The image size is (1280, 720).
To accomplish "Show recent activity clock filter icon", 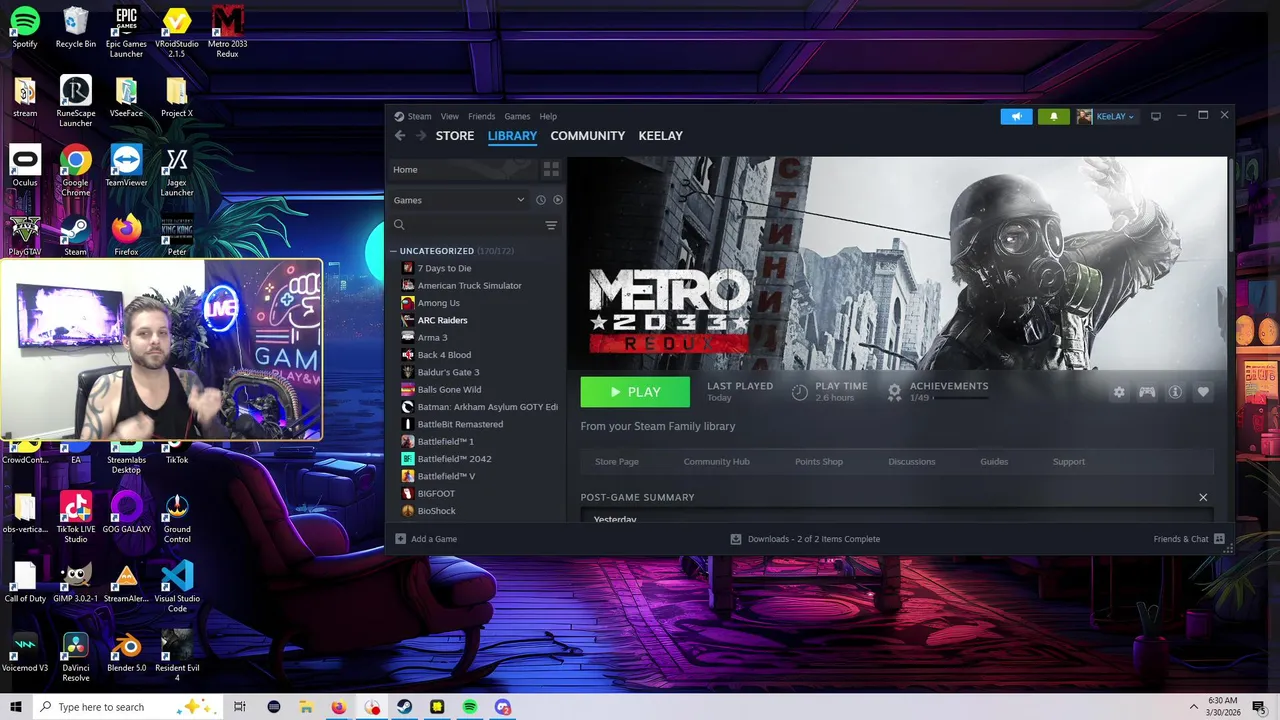I will 540,200.
